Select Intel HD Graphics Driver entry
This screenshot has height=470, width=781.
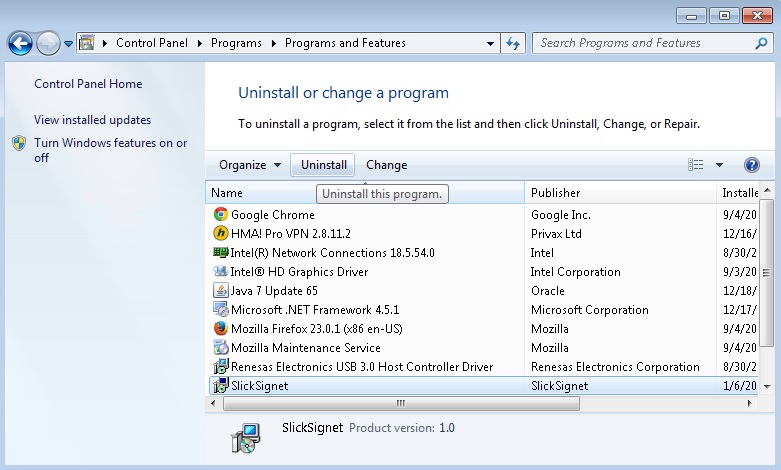point(299,272)
